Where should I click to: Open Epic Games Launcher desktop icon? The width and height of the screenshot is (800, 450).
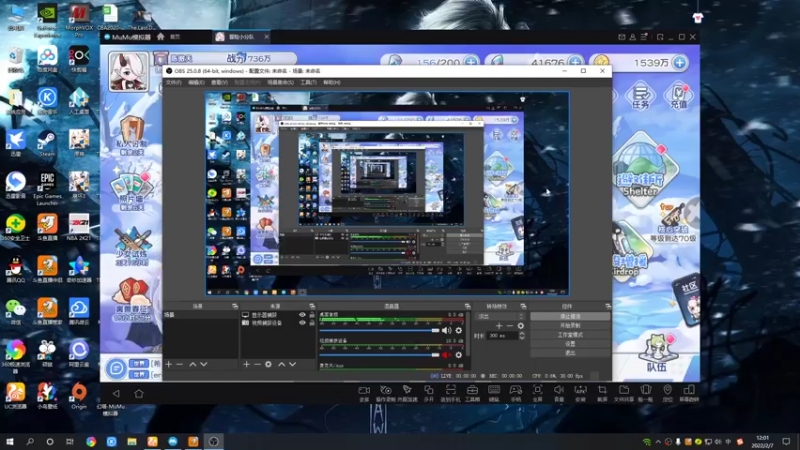[x=47, y=188]
